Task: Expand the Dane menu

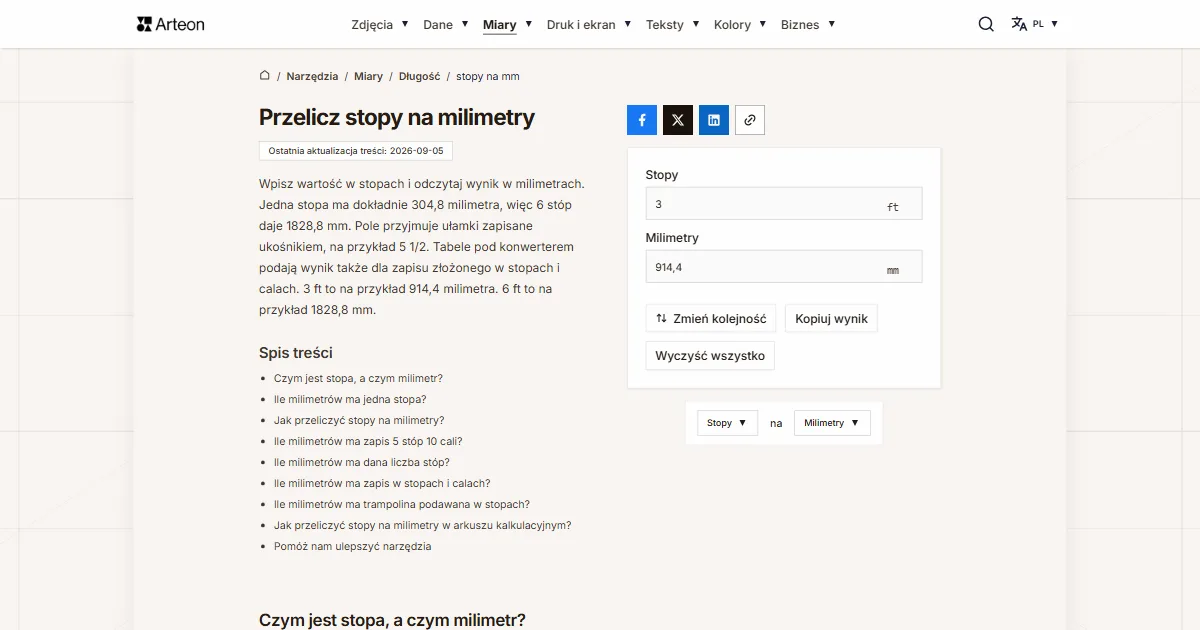Action: (x=446, y=24)
